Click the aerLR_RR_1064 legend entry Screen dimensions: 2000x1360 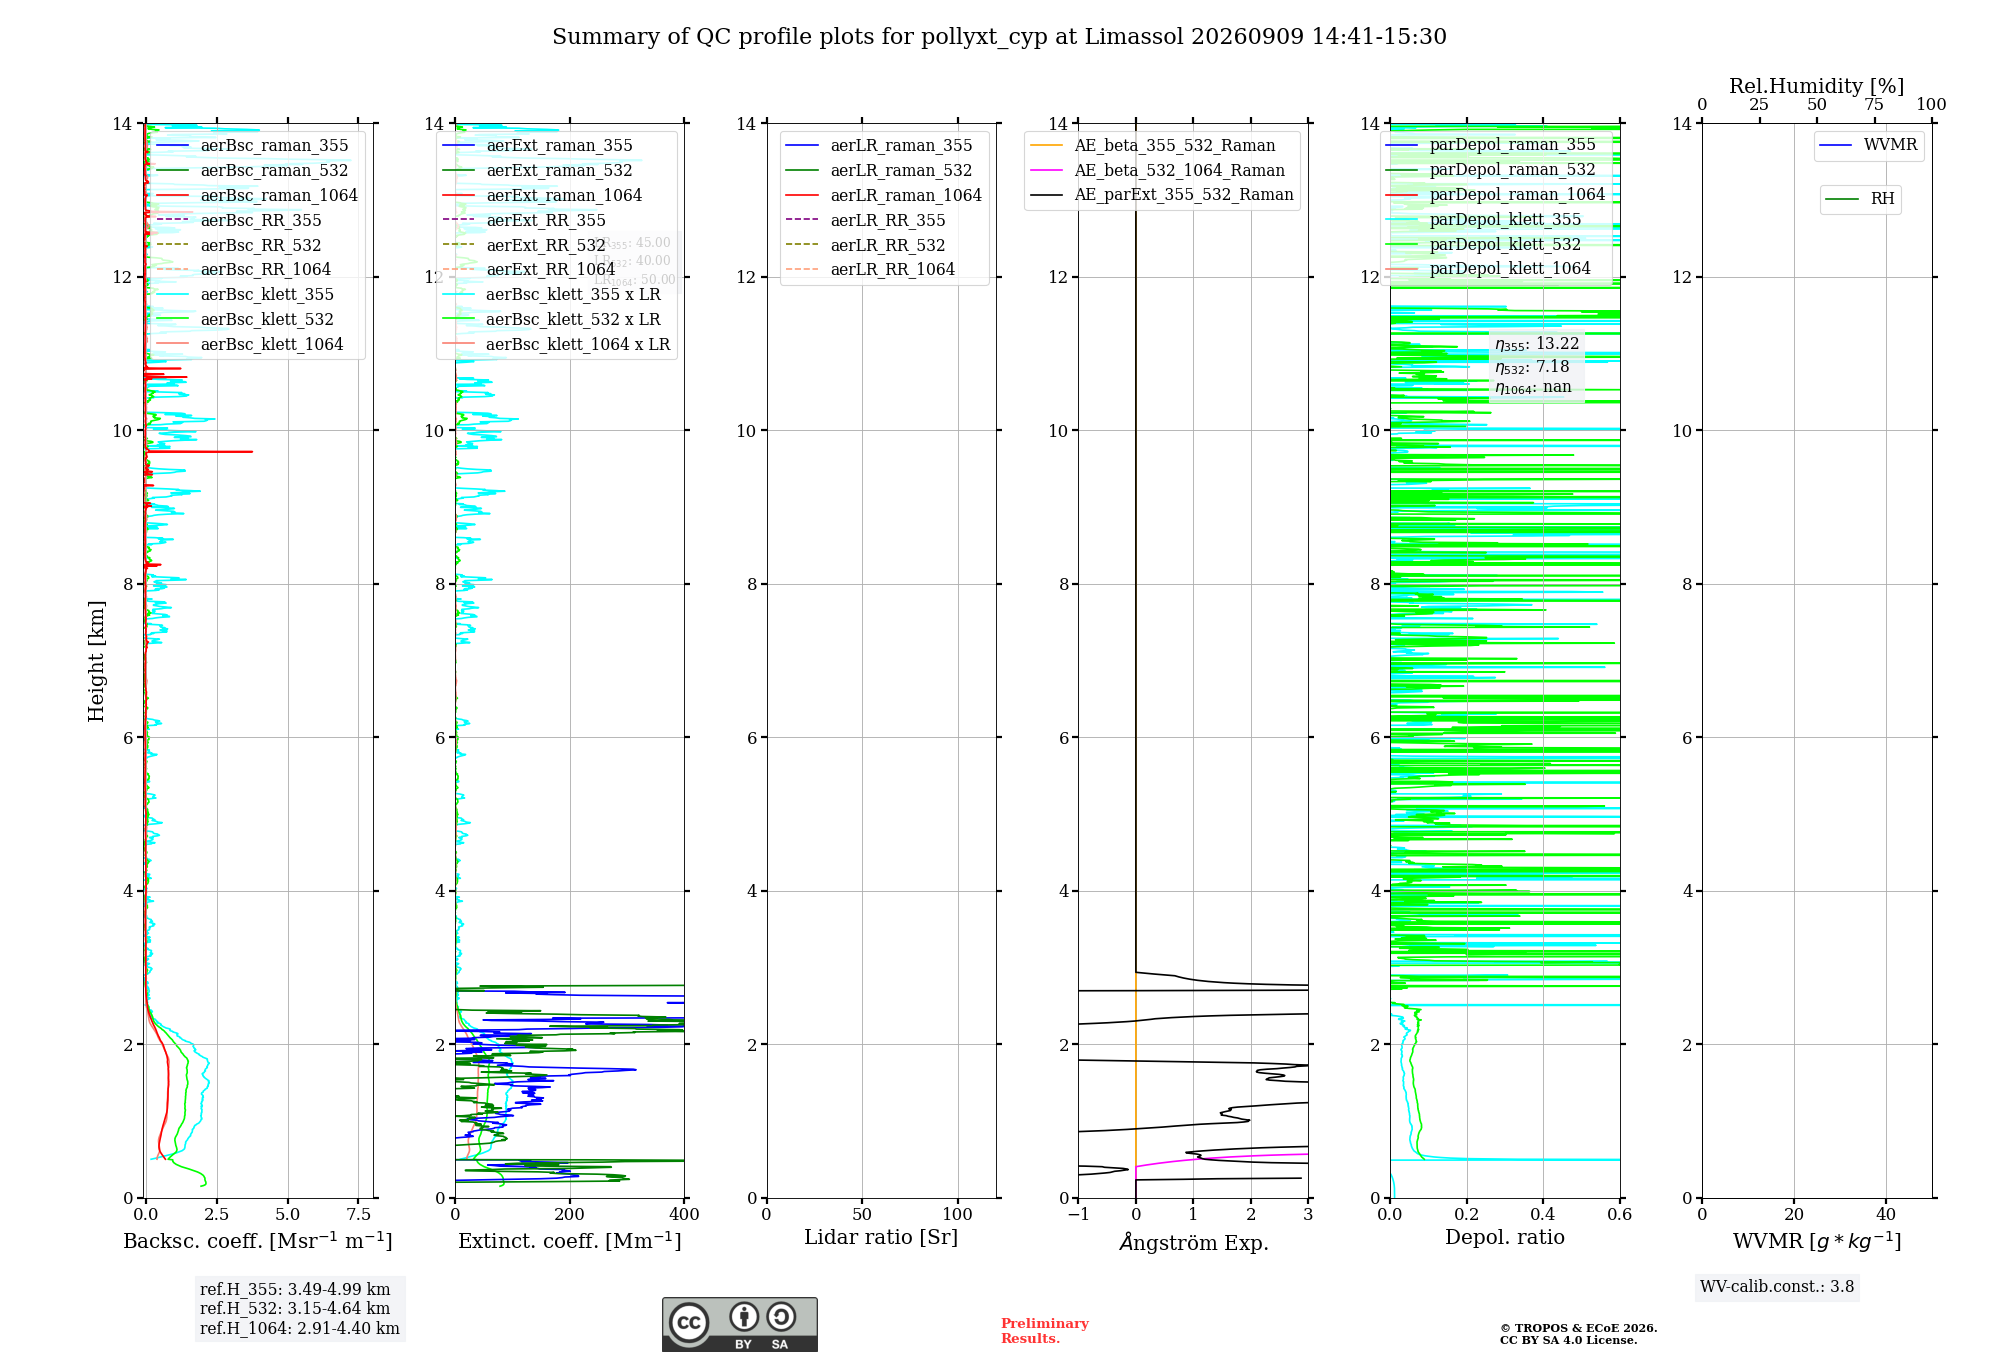(870, 269)
